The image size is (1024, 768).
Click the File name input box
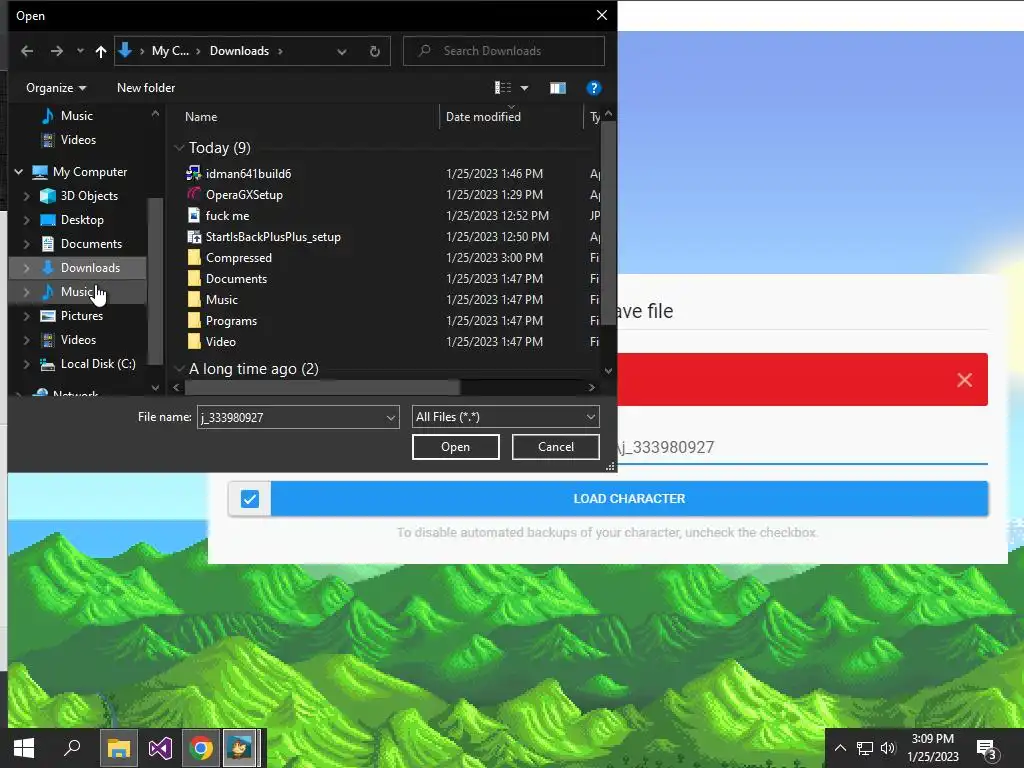[x=290, y=417]
